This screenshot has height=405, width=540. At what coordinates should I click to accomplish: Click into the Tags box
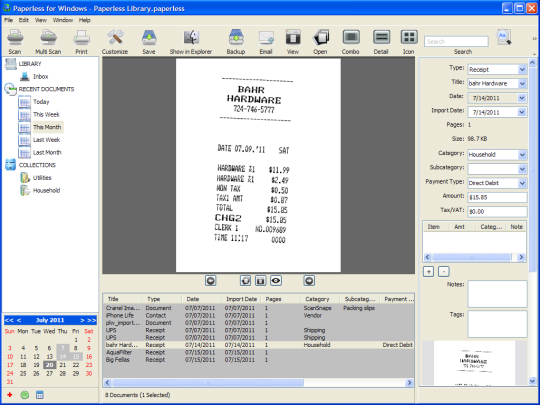[x=497, y=324]
